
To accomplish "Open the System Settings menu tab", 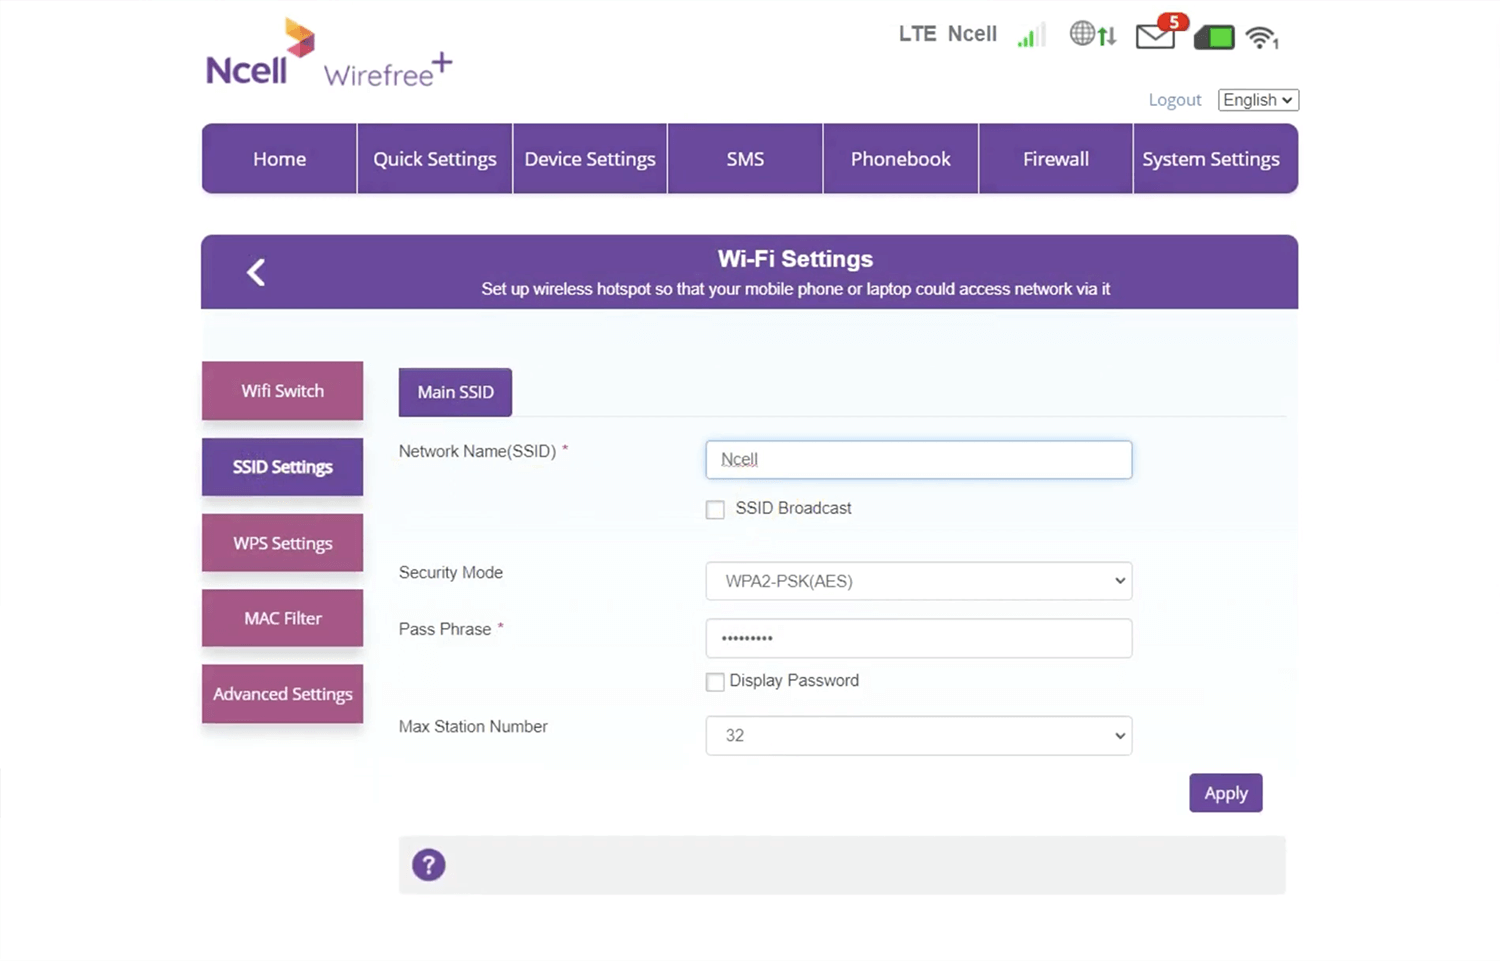I will pos(1210,159).
